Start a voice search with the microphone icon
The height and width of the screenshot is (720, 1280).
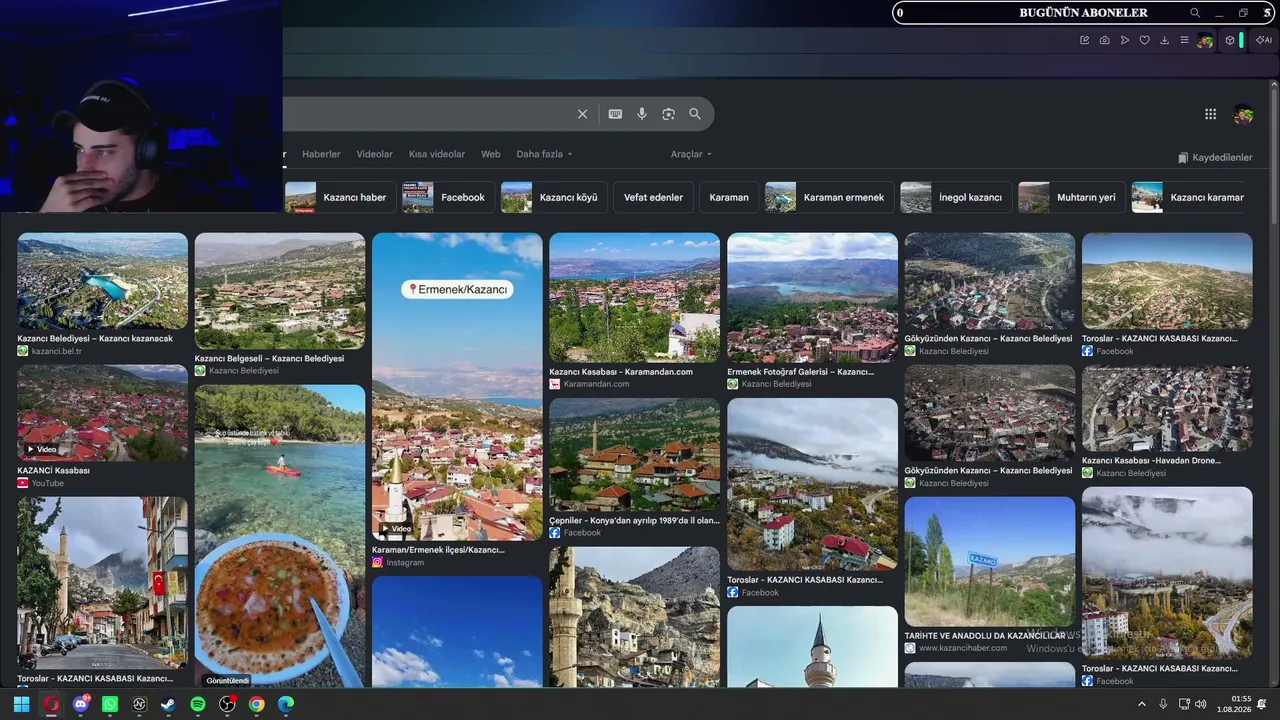tap(642, 114)
